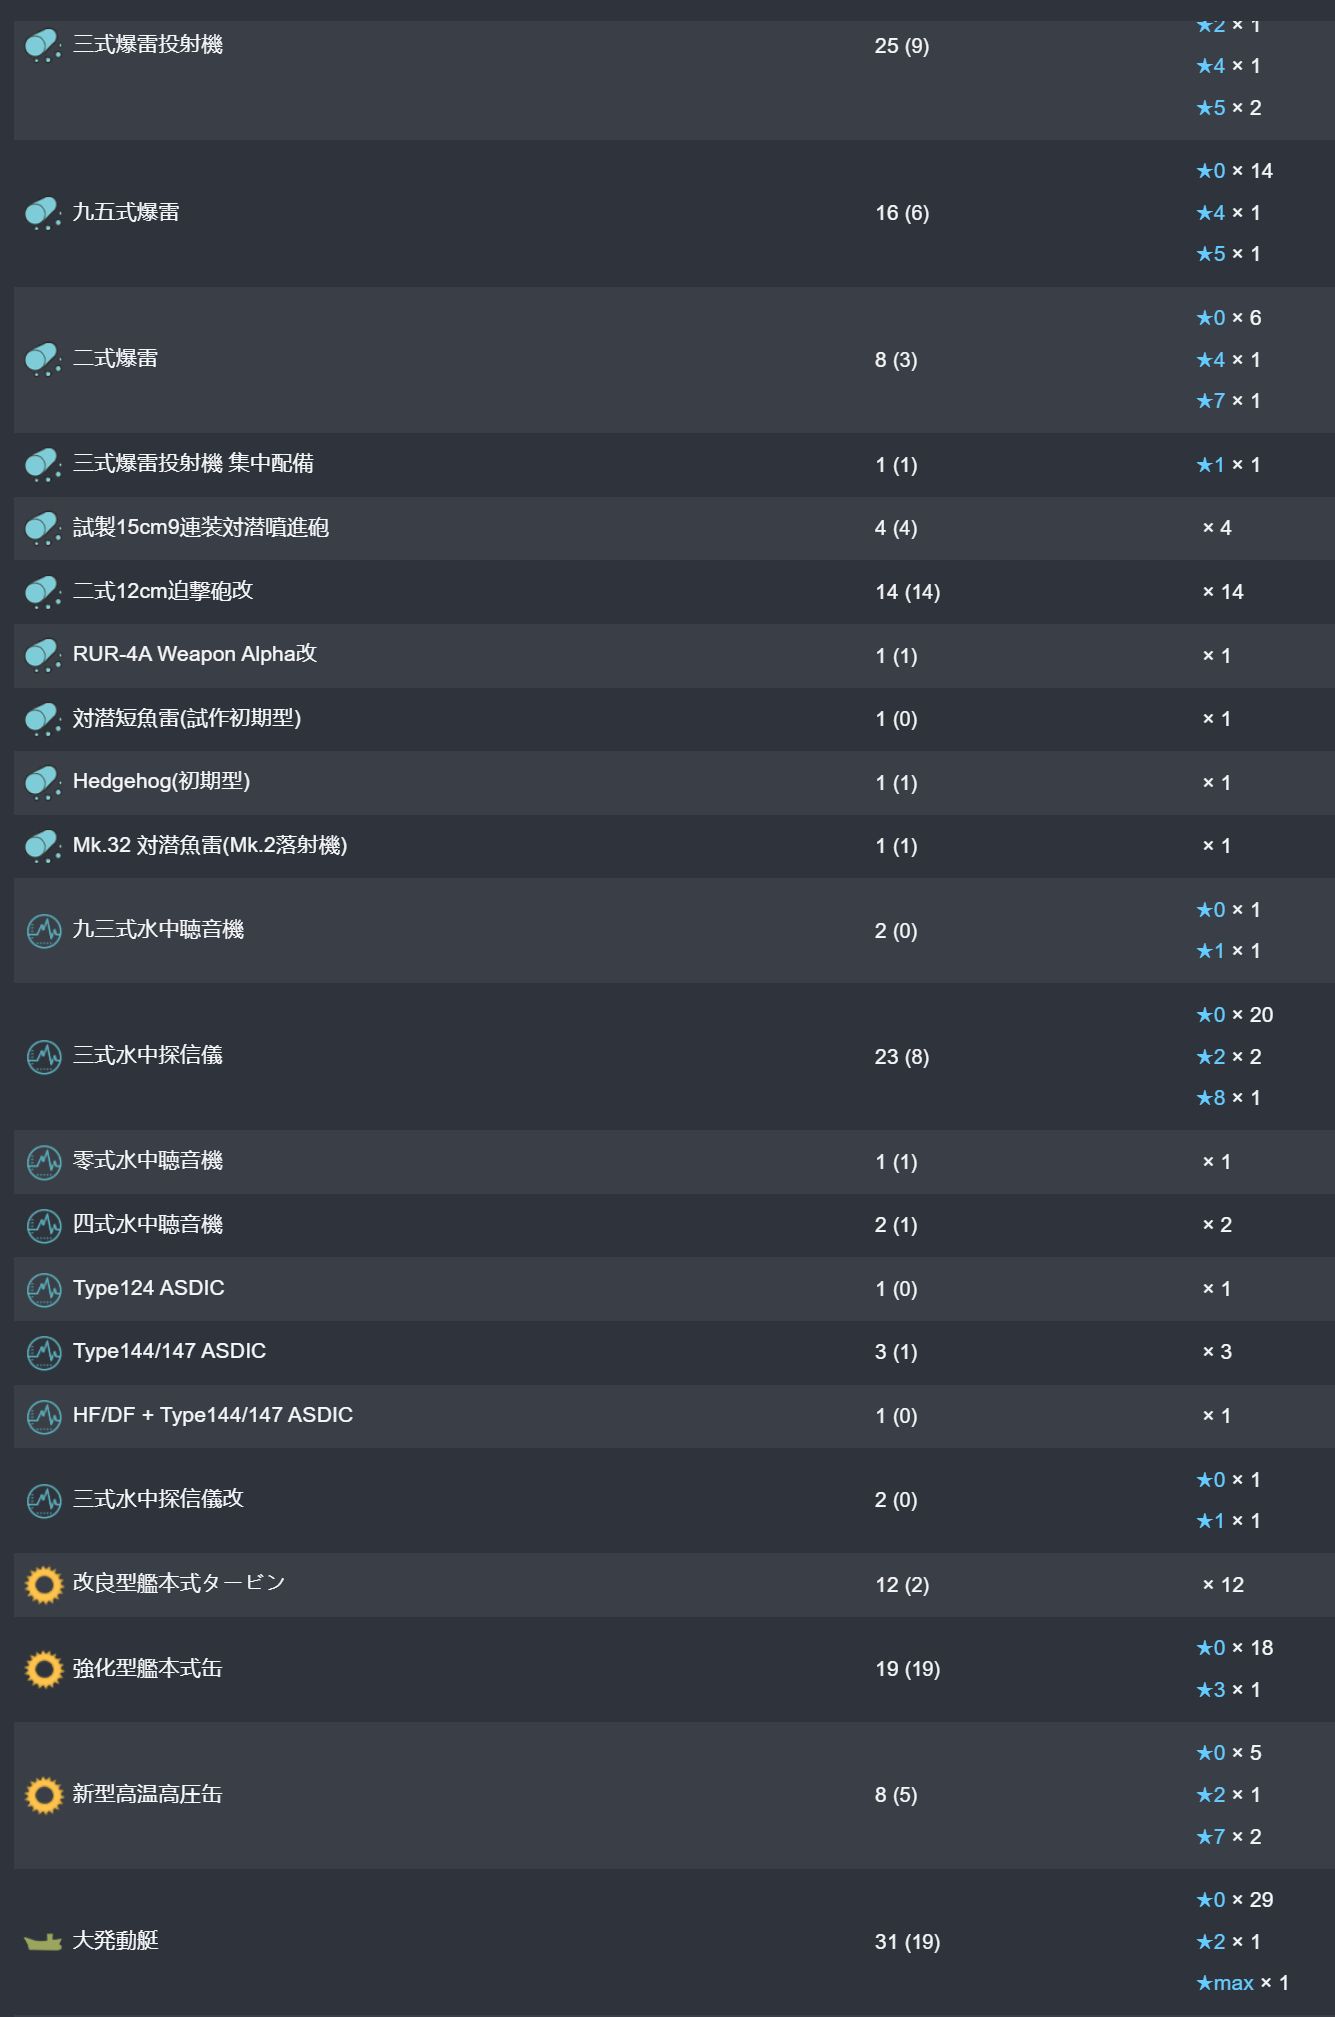The image size is (1335, 2017).
Task: Click the boiler icon beside 新型高温高圧缶
Action: point(43,1795)
